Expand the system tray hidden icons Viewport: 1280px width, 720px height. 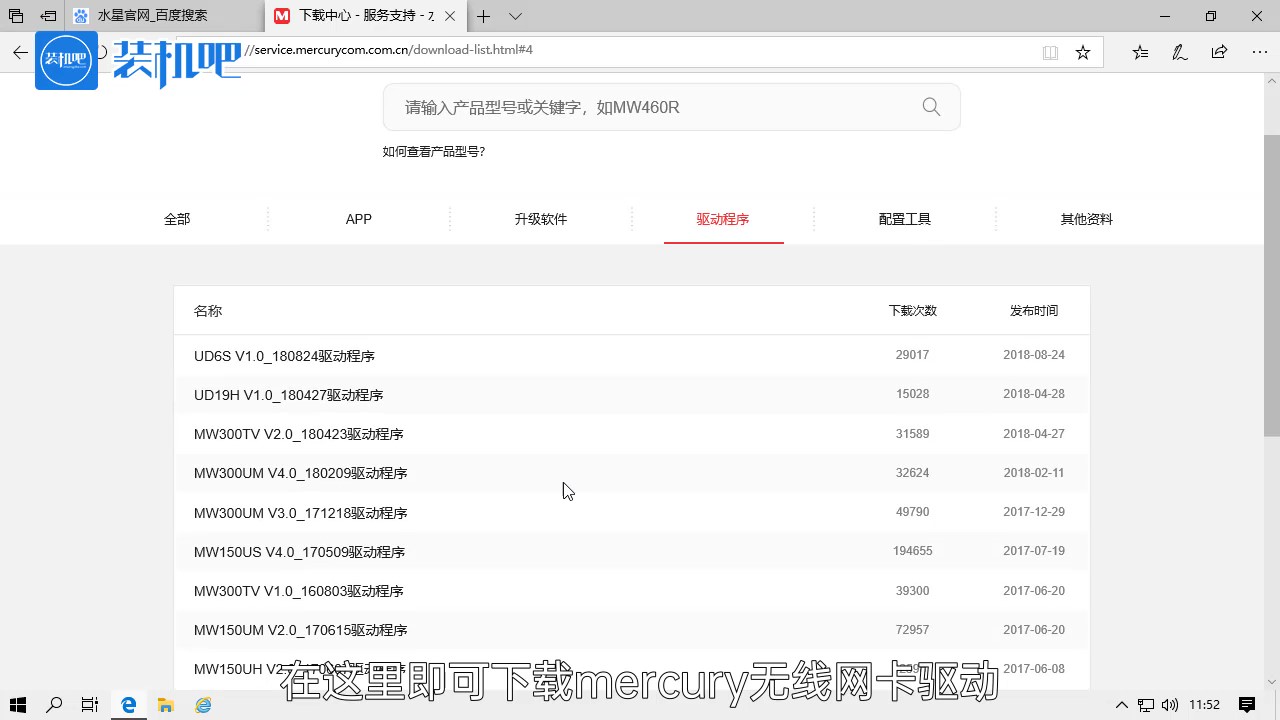(1122, 705)
